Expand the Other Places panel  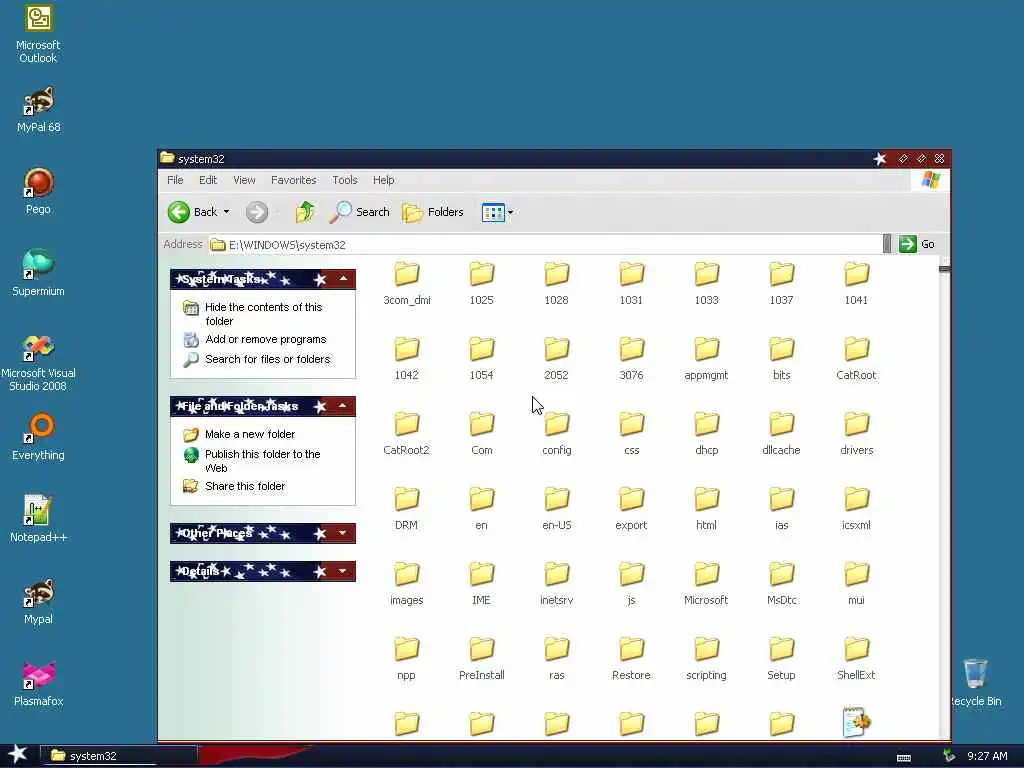[343, 533]
